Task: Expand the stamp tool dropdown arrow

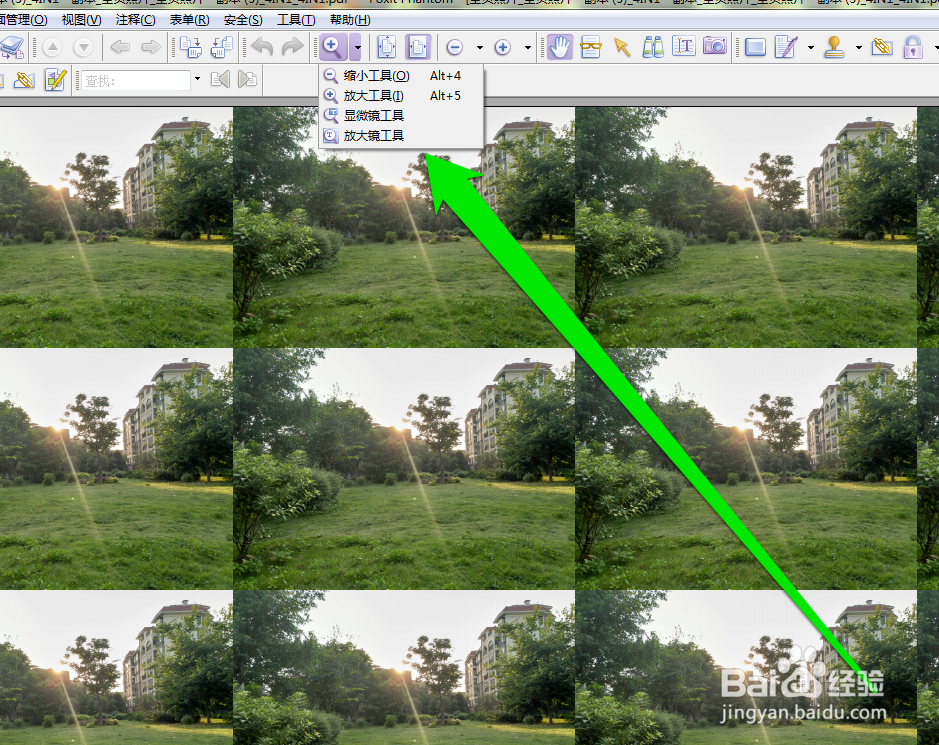Action: [x=858, y=47]
